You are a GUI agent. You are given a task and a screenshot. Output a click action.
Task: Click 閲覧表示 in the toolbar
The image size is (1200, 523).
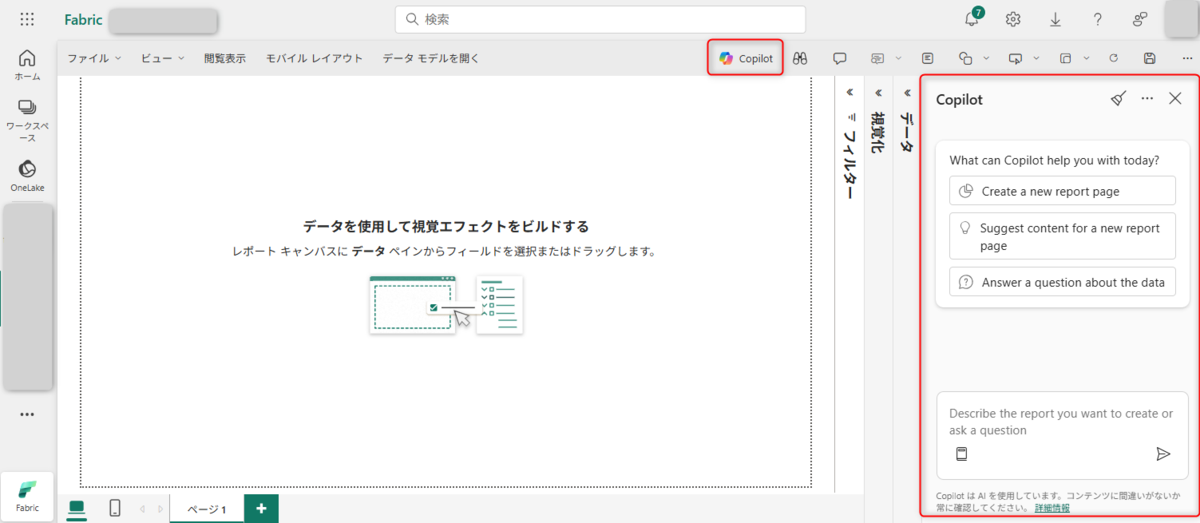pos(225,58)
